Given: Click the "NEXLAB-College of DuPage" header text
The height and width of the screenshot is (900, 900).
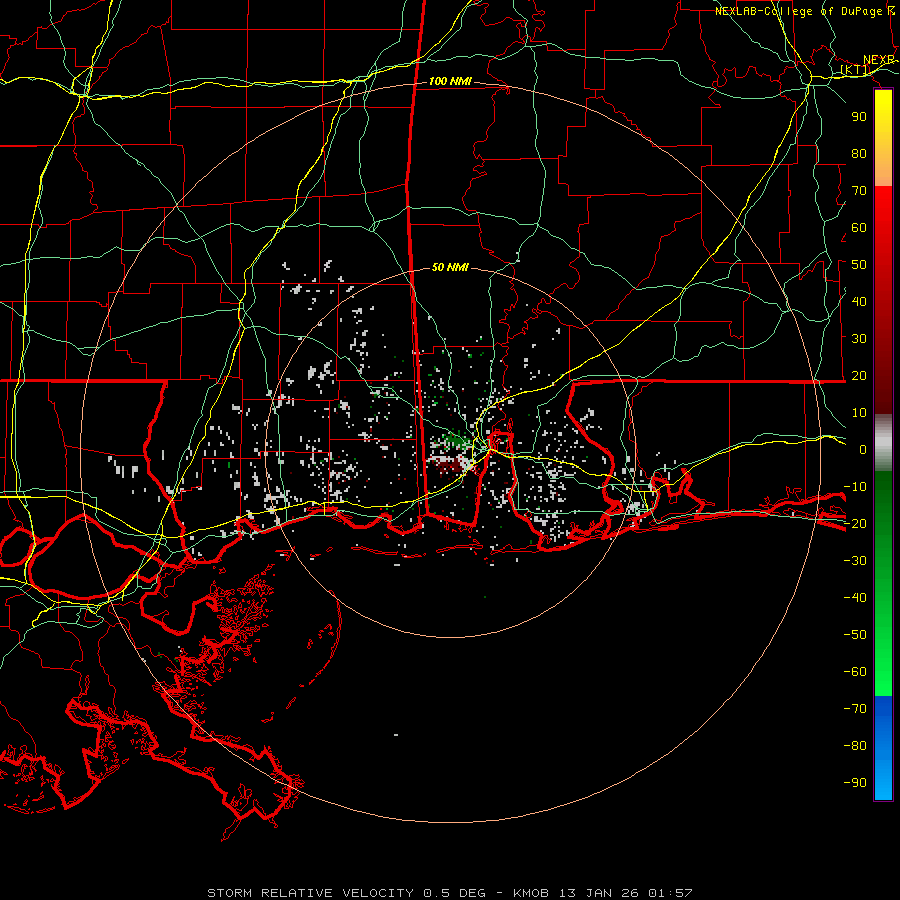Looking at the screenshot, I should coord(798,11).
